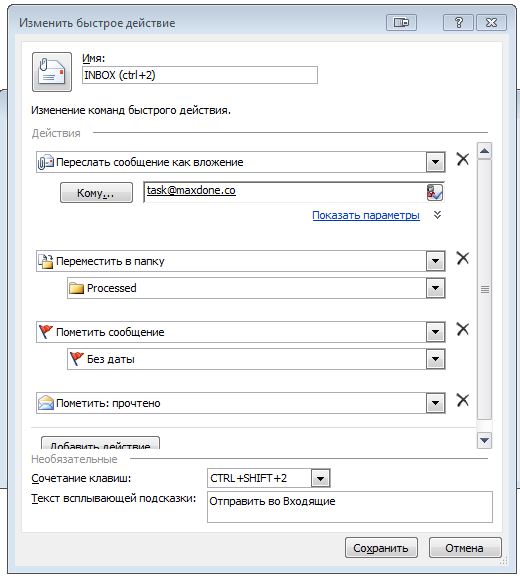Delete the mark as read action
Image resolution: width=520 pixels, height=577 pixels.
click(463, 400)
